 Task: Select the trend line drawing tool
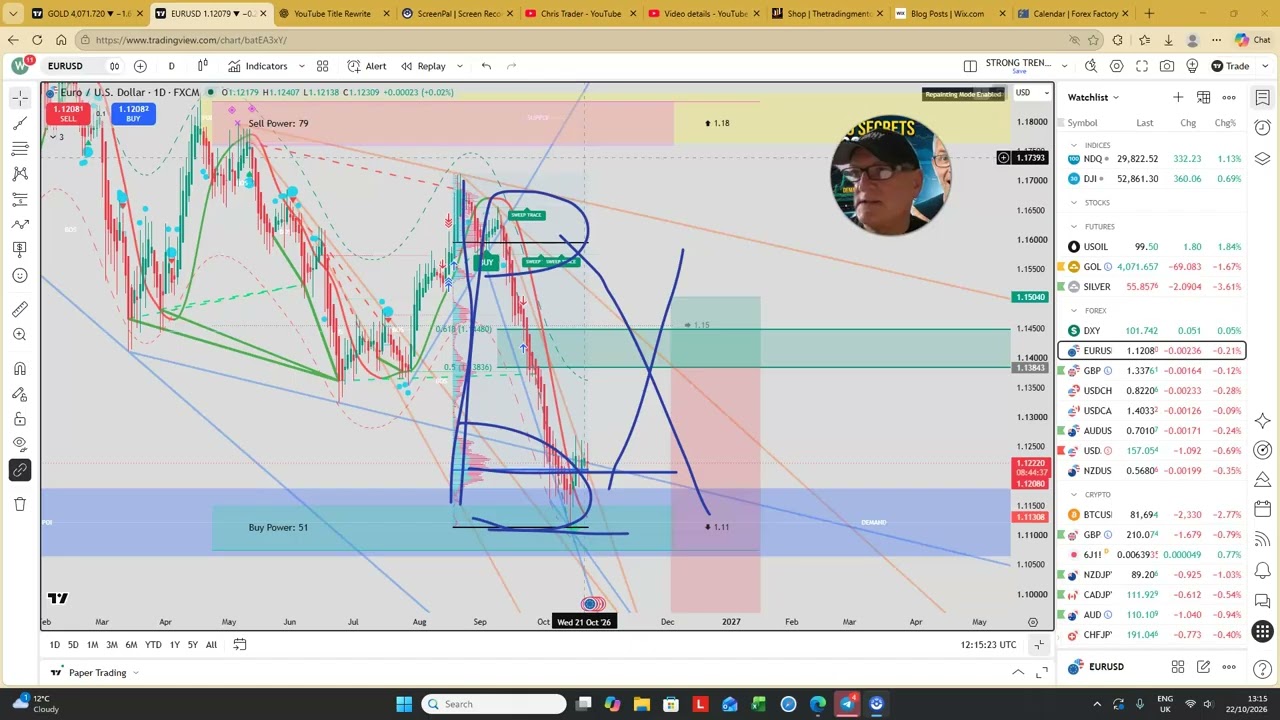20,123
